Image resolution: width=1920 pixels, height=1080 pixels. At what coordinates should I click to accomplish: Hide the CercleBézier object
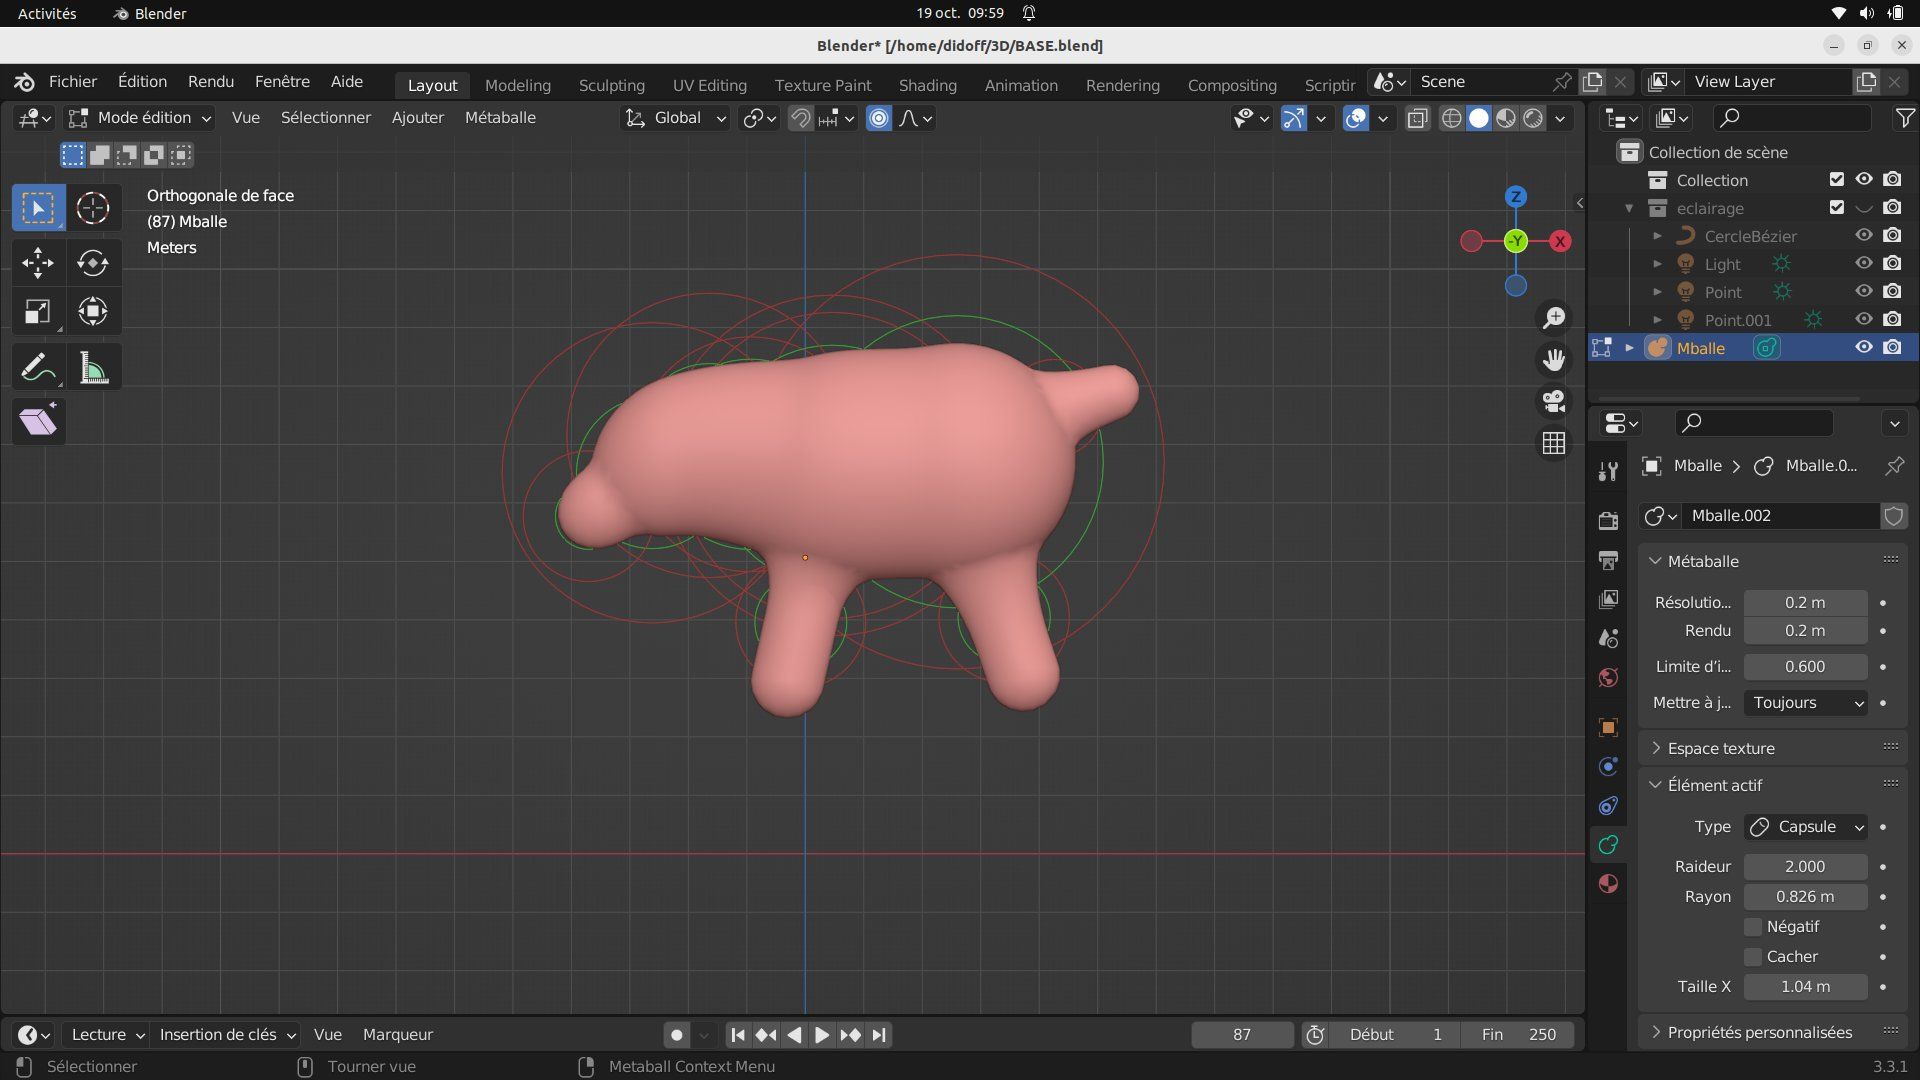tap(1864, 236)
